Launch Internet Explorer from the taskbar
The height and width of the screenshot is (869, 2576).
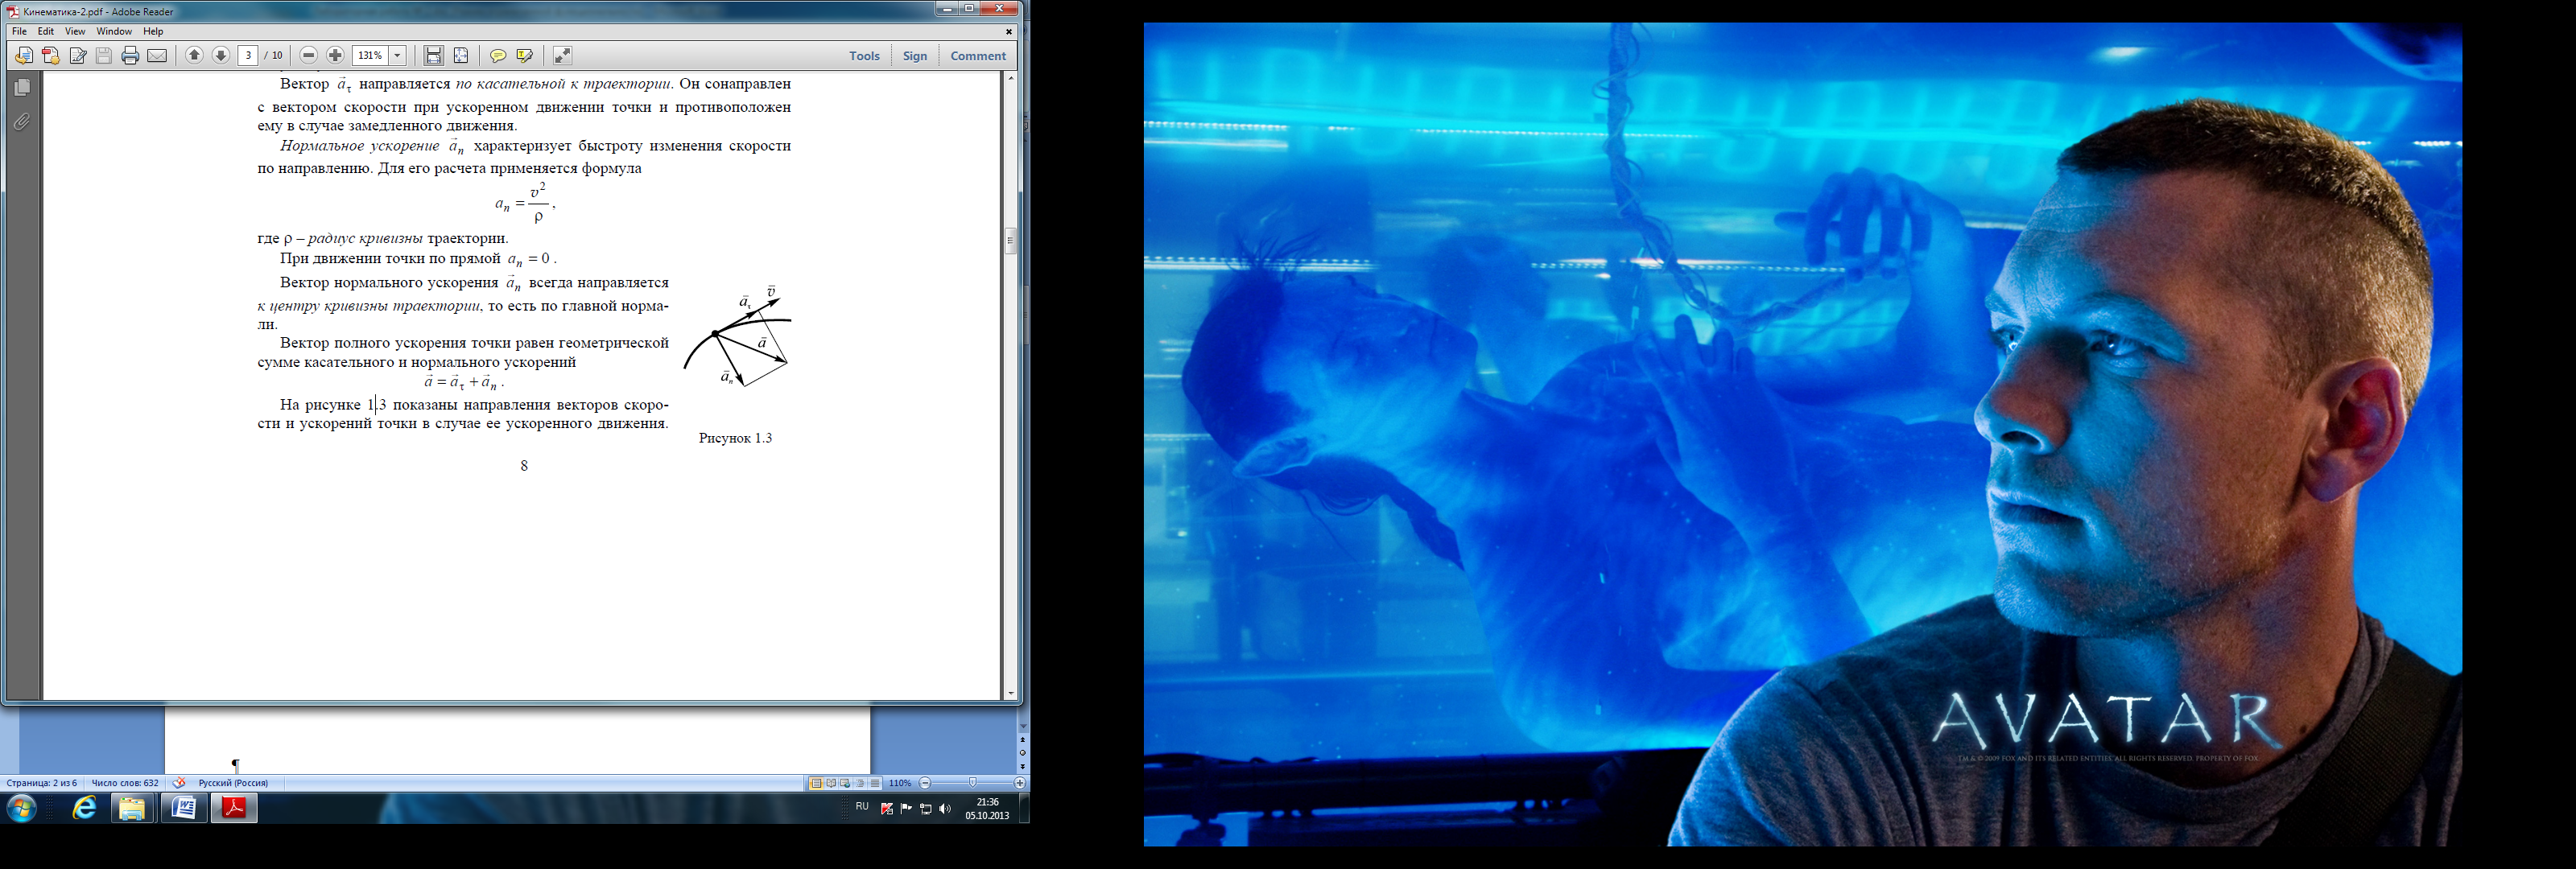(x=84, y=808)
